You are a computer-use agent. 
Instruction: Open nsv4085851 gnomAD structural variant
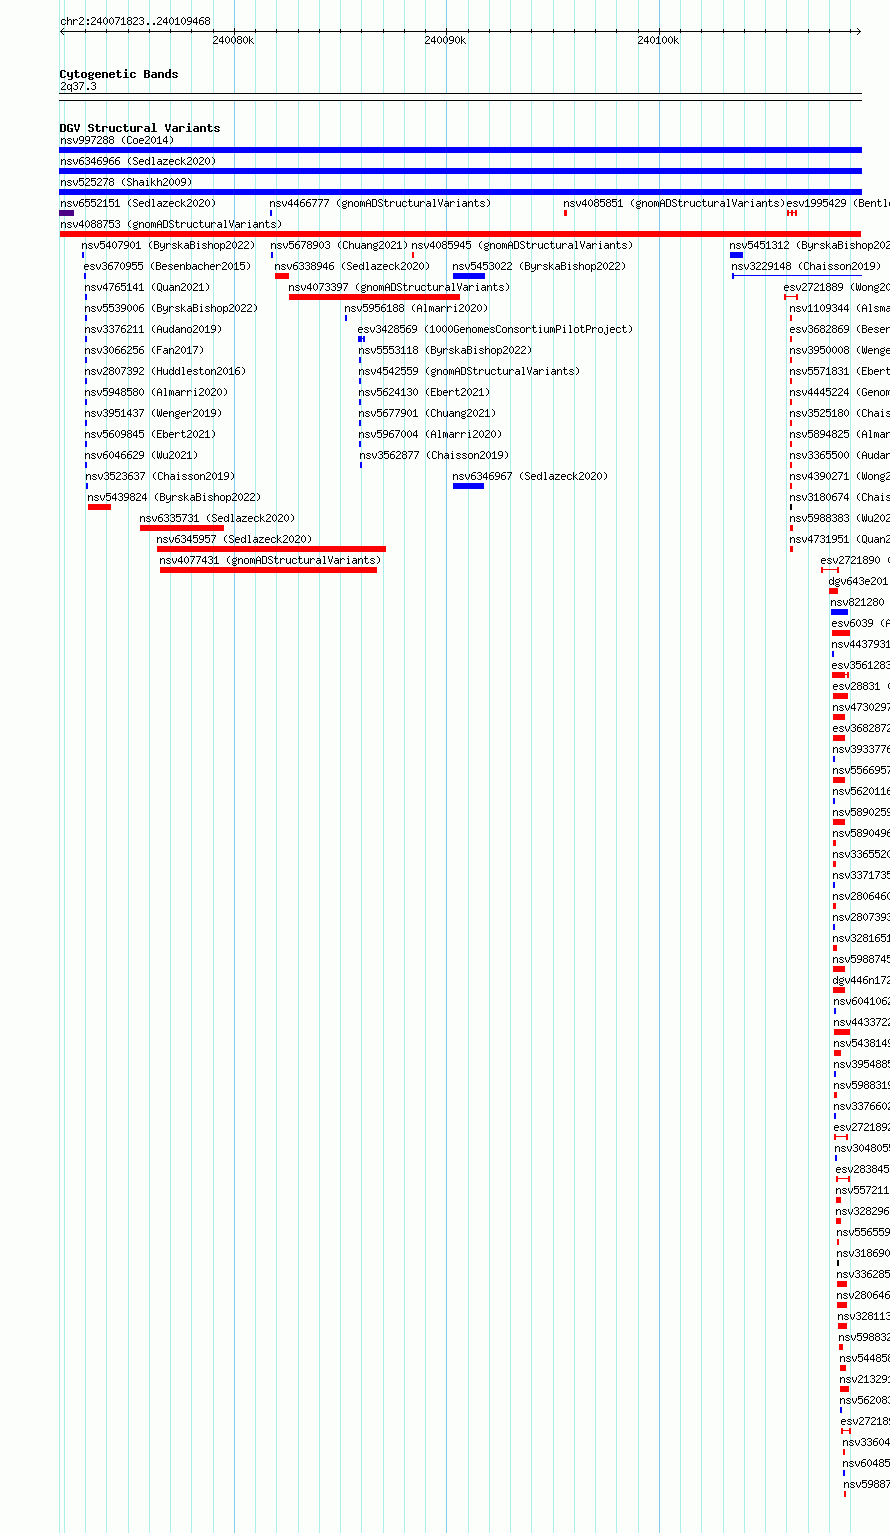[674, 203]
